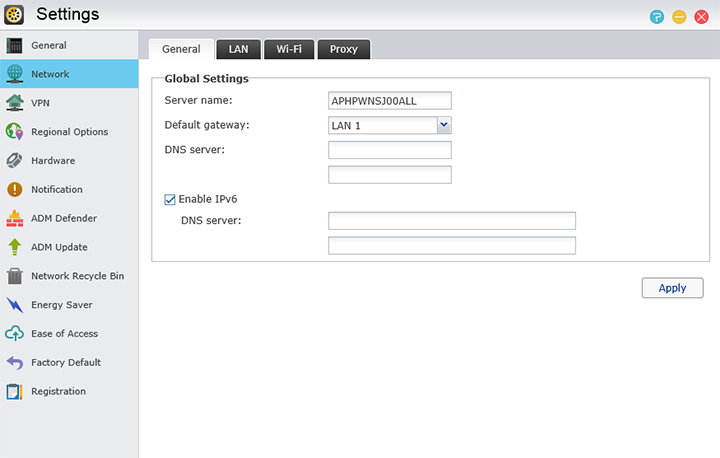
Task: Switch to the LAN tab
Action: pos(238,49)
